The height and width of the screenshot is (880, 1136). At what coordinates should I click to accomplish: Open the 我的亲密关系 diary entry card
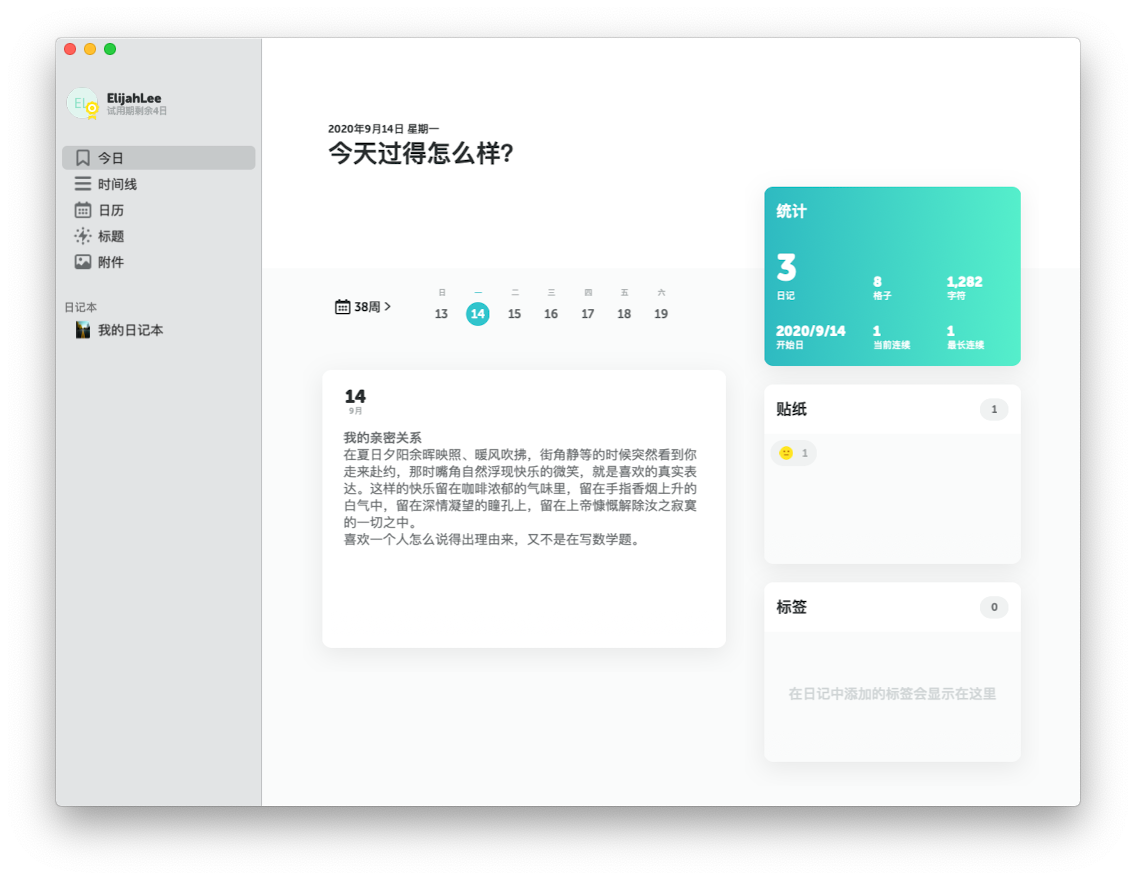pos(523,508)
